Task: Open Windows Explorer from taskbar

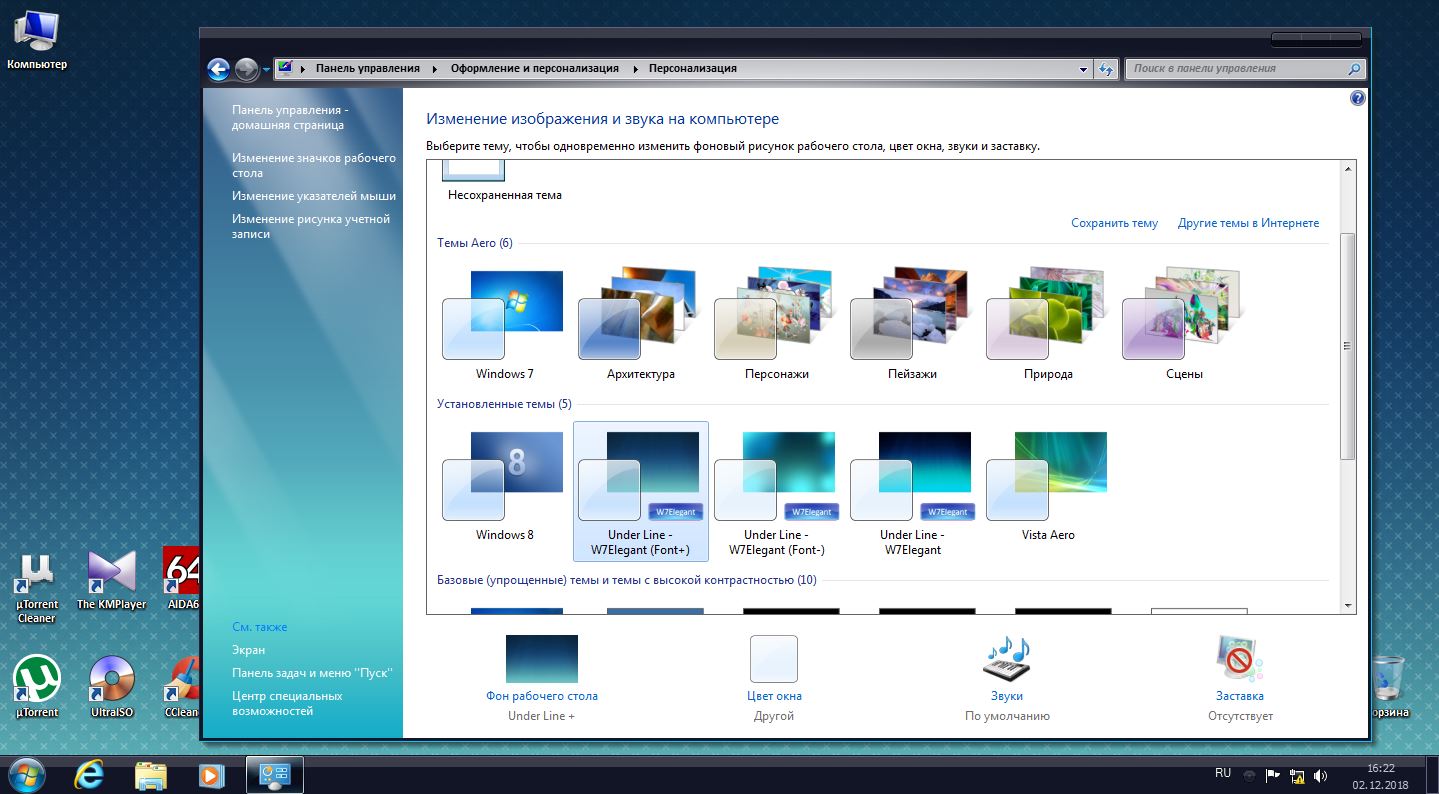Action: (151, 775)
